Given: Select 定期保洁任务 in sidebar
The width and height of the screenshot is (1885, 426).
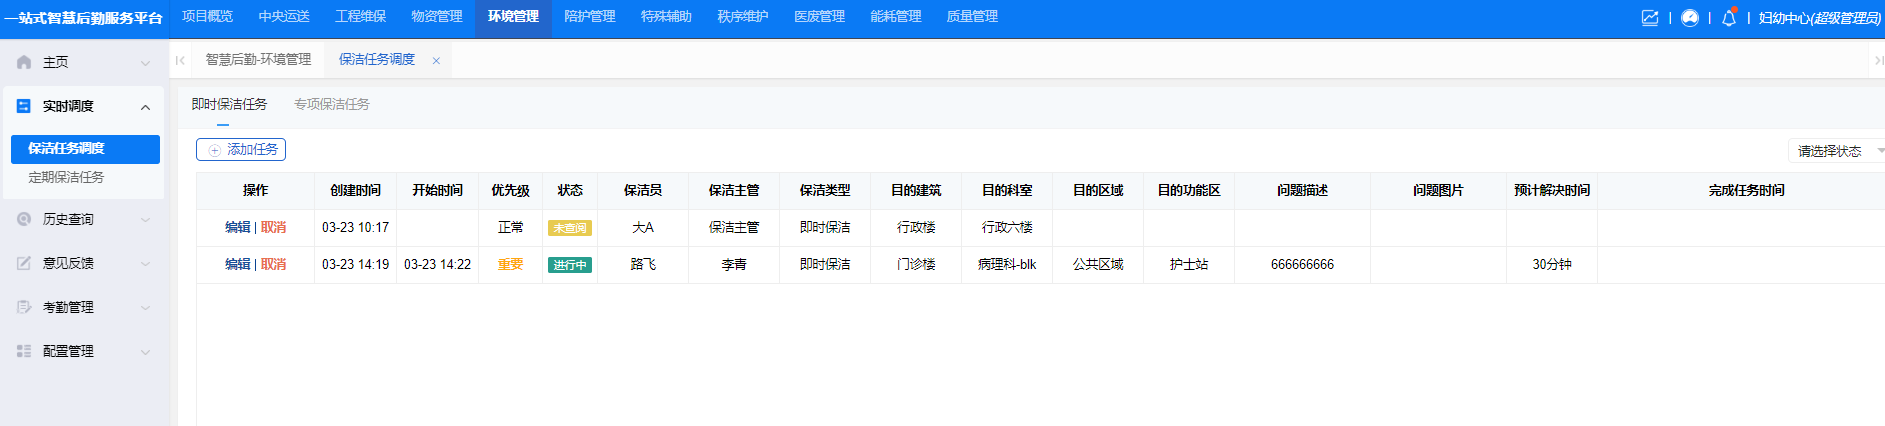Looking at the screenshot, I should pos(66,177).
